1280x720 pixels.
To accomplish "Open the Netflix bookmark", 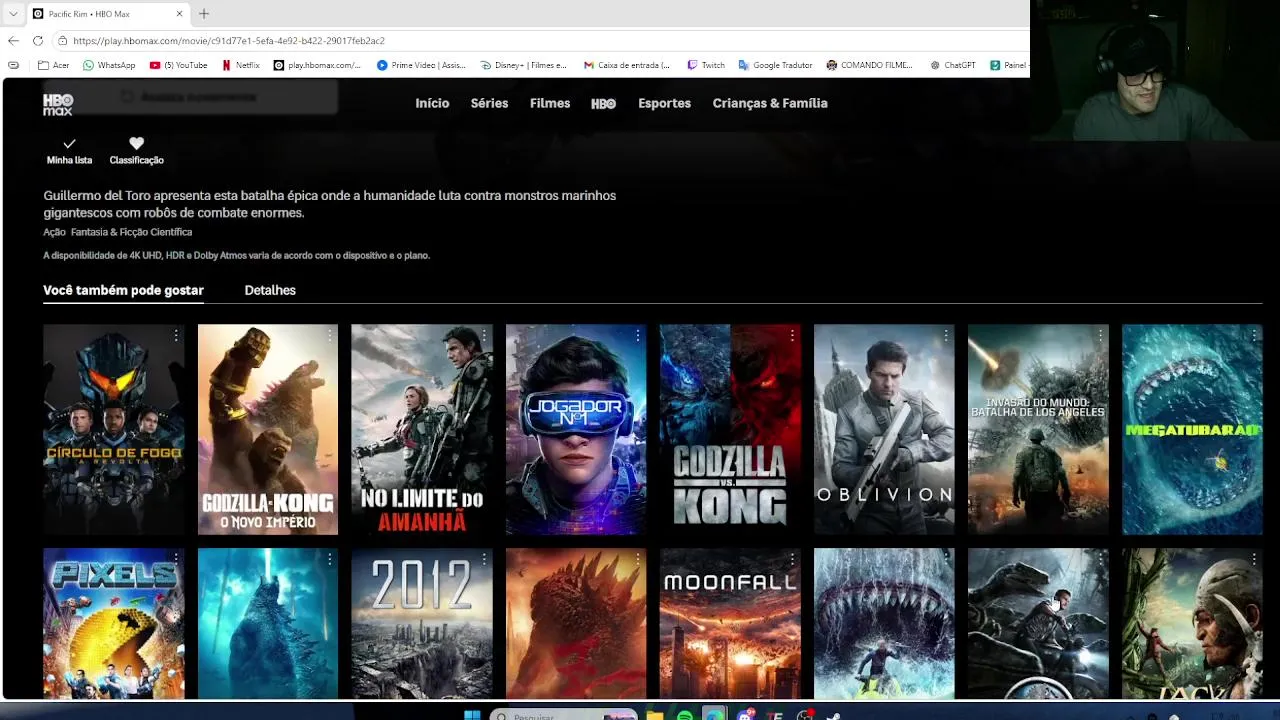I will (x=240, y=65).
